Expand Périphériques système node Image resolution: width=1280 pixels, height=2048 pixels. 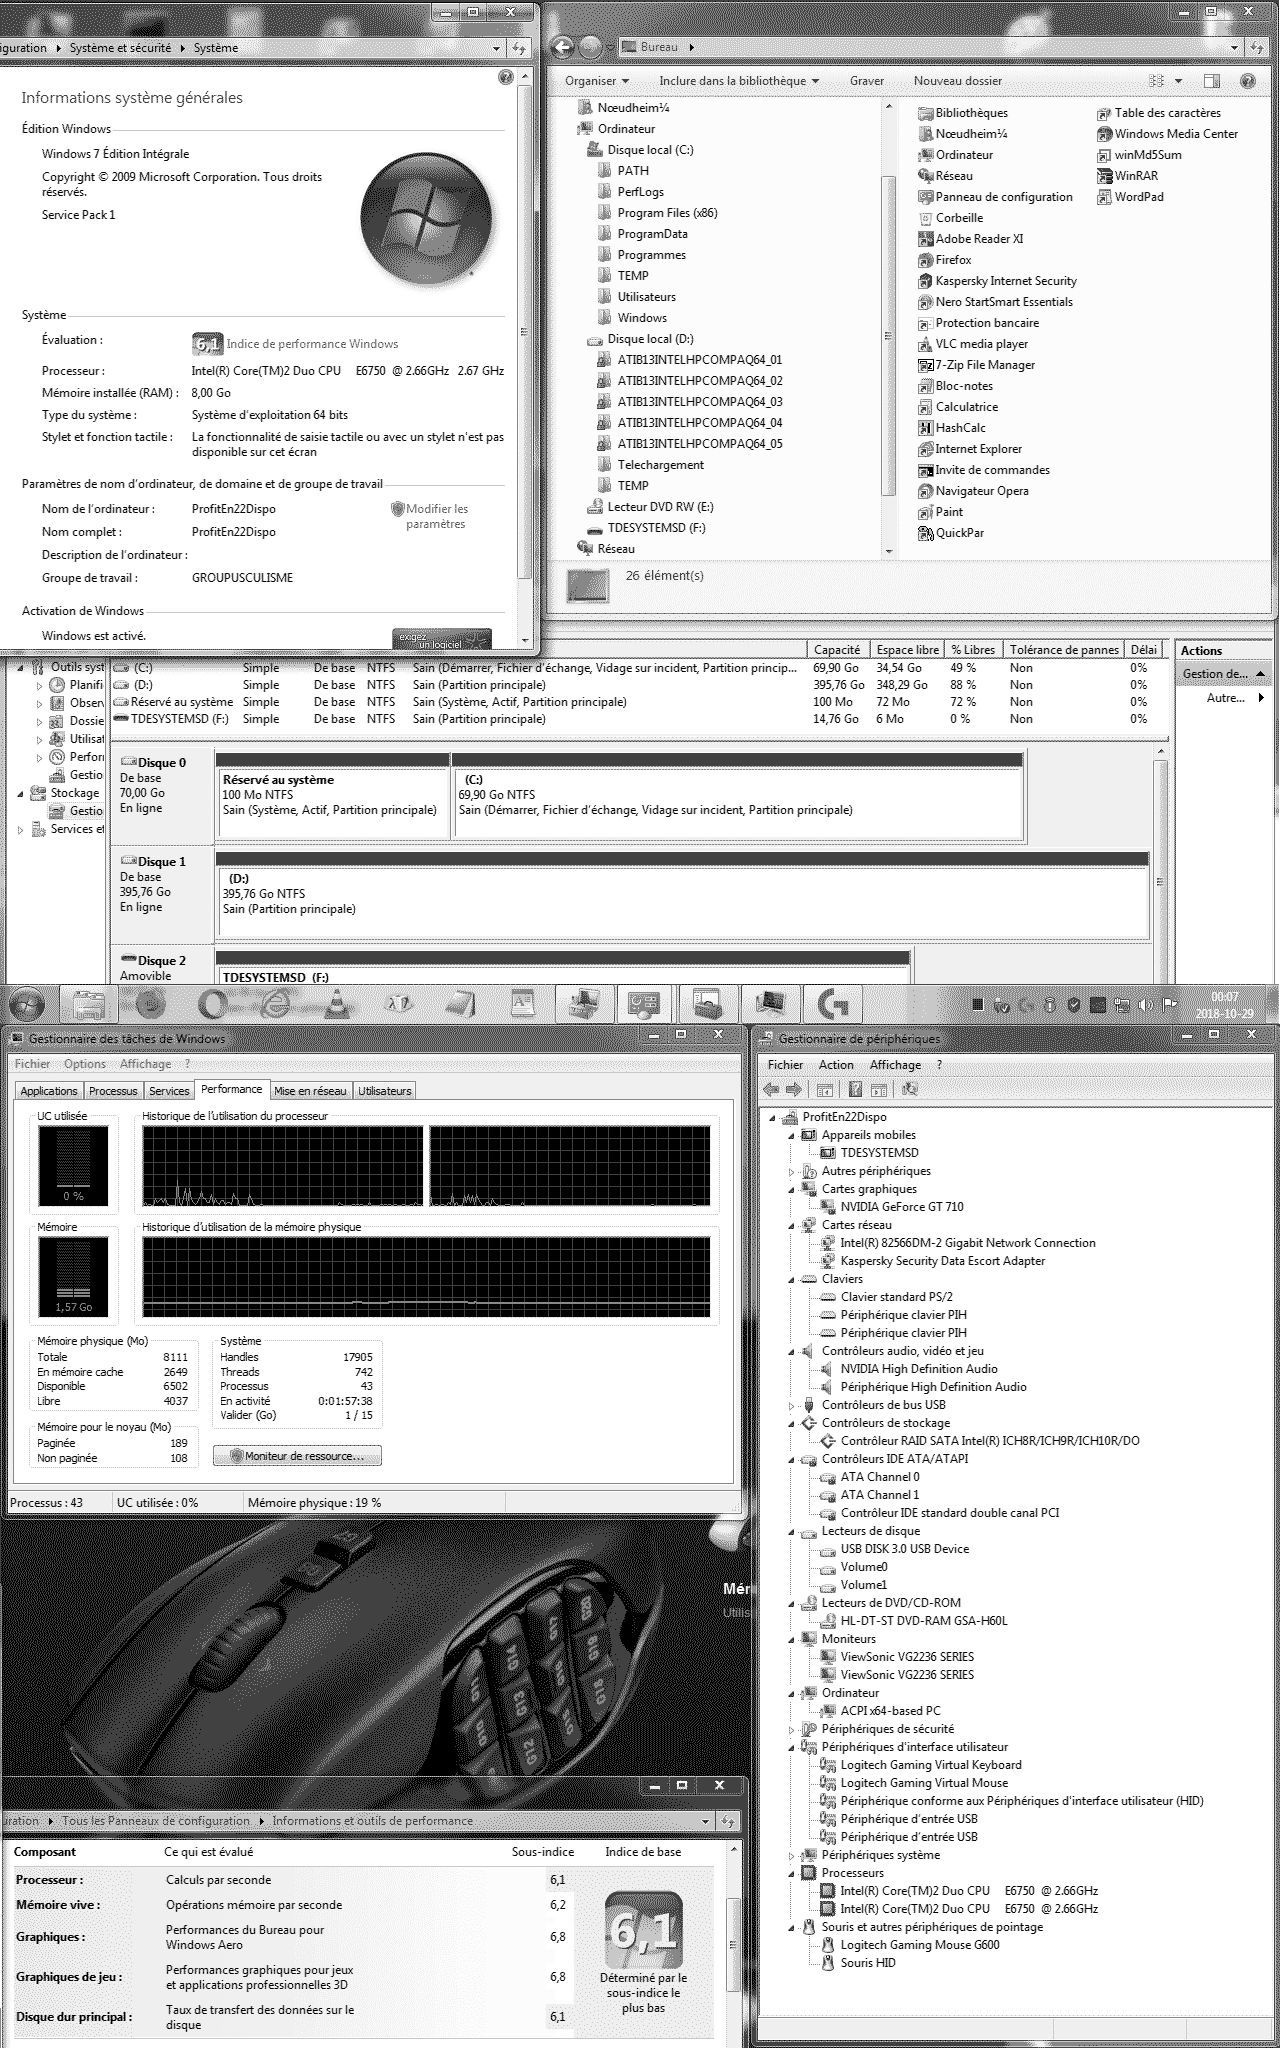(792, 1855)
